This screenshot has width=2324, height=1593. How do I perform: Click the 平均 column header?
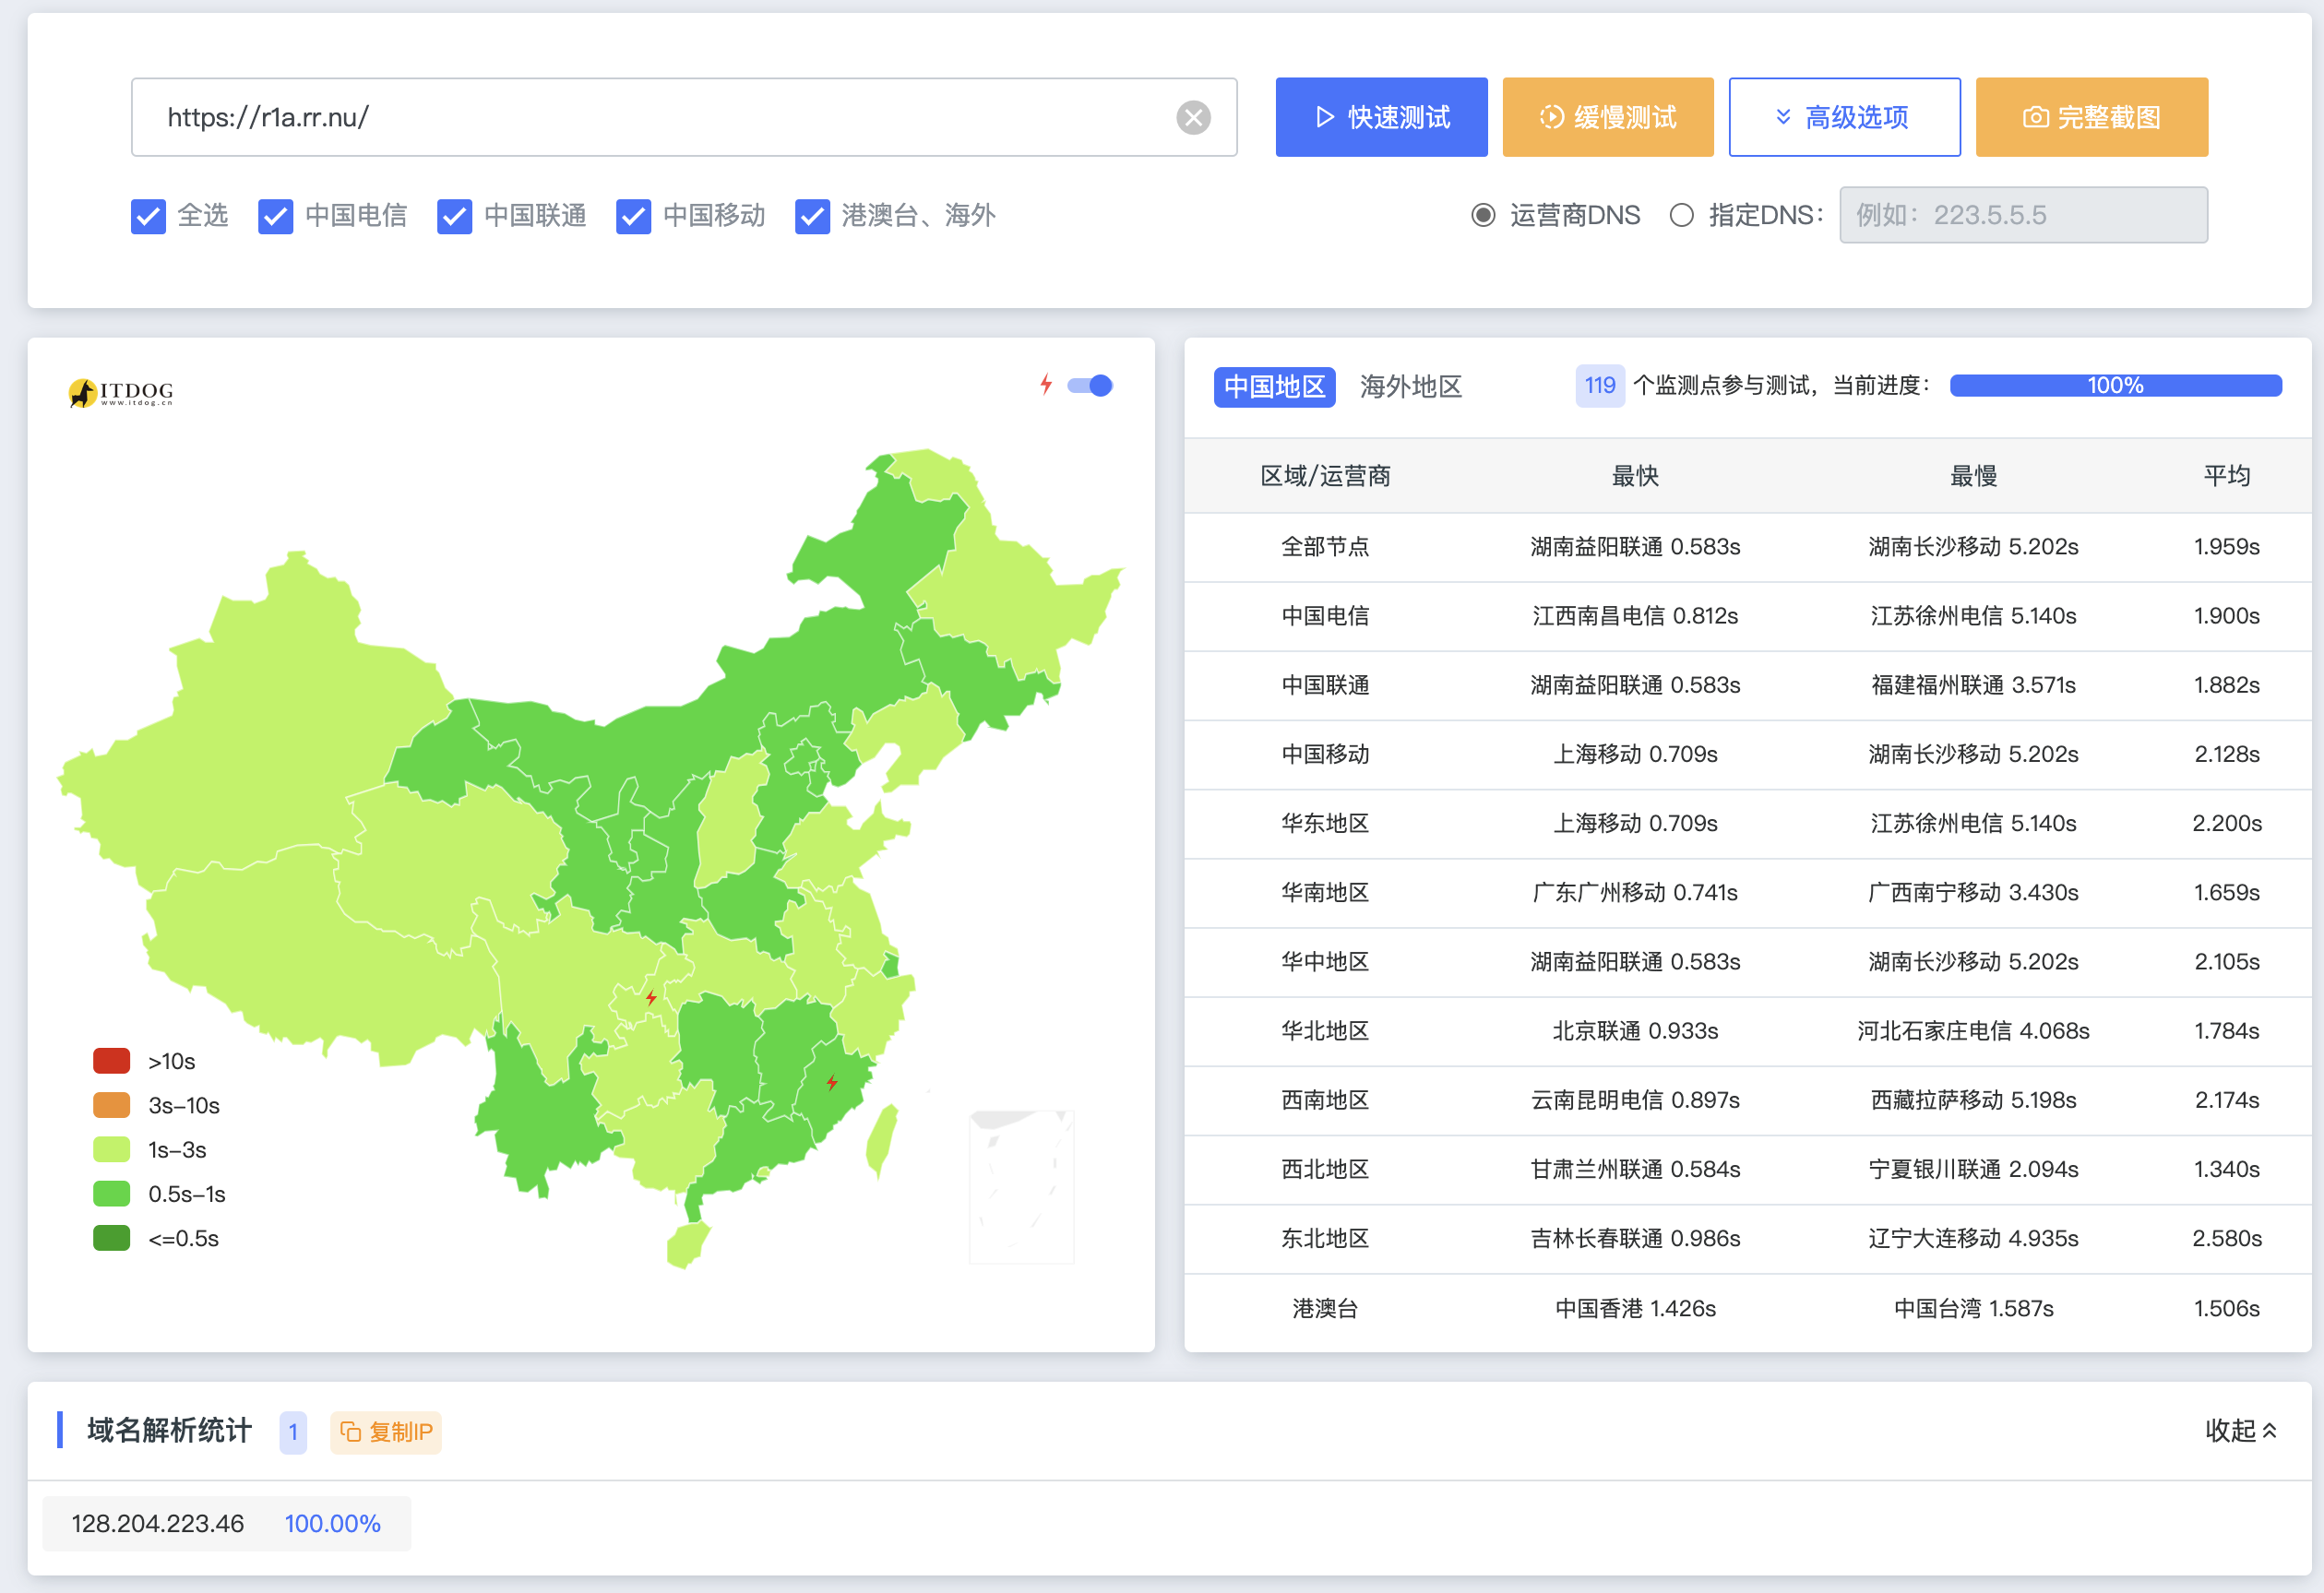(x=2227, y=476)
